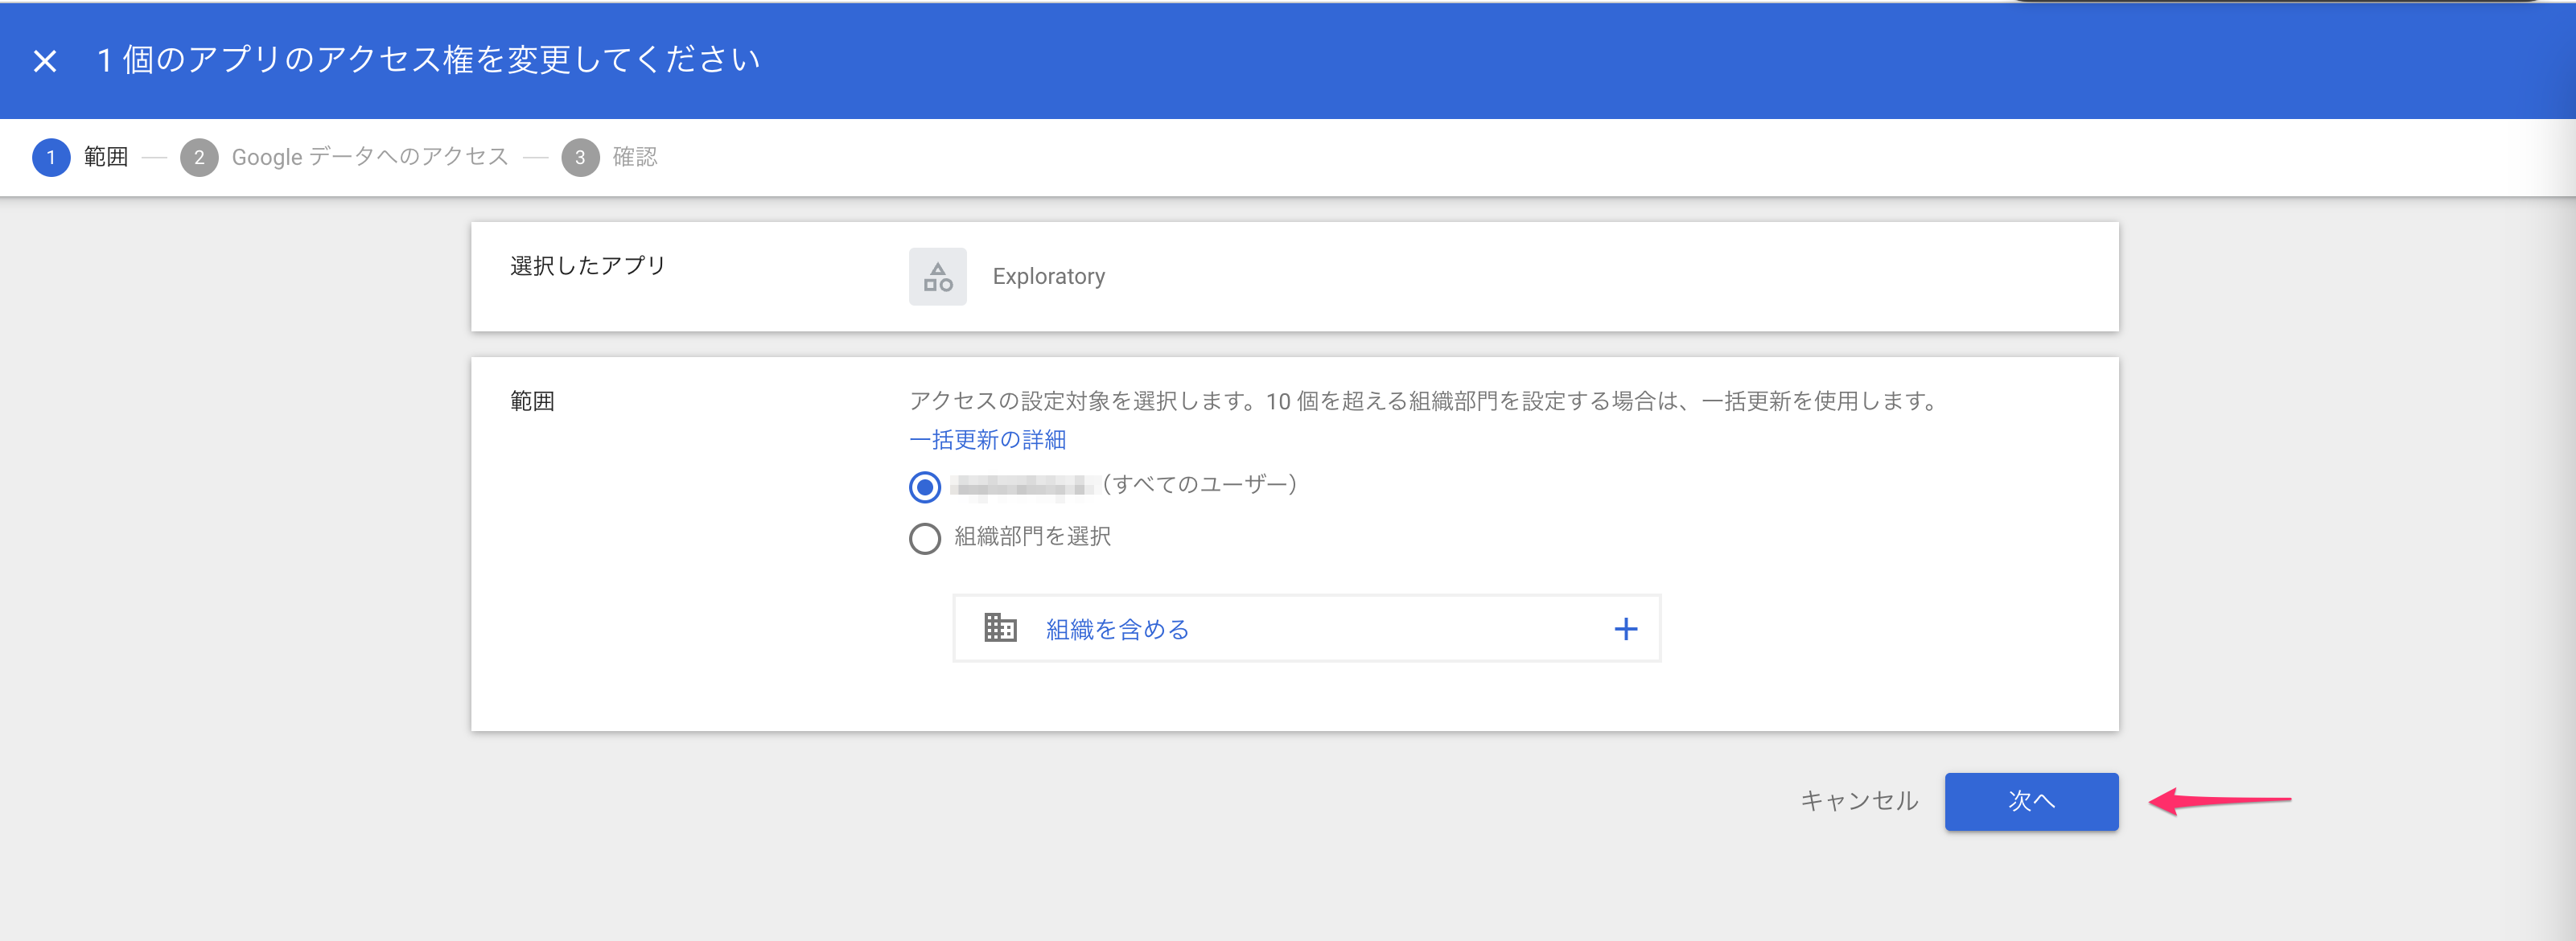Viewport: 2576px width, 941px height.
Task: Click step 1 circle for 範囲
Action: click(51, 158)
